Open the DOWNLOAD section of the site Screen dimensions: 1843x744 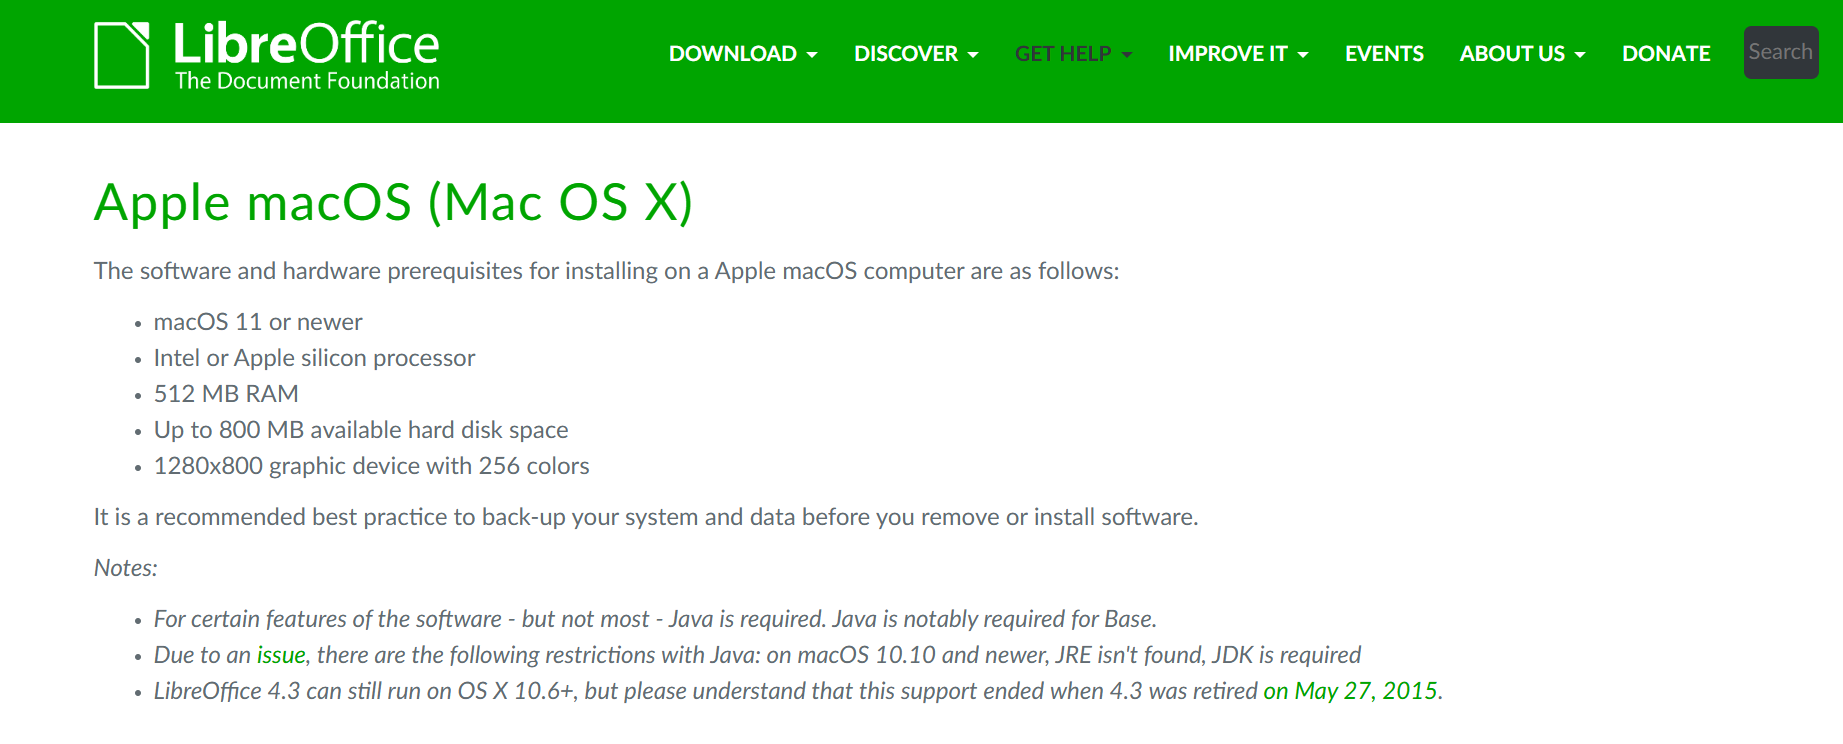(x=733, y=53)
